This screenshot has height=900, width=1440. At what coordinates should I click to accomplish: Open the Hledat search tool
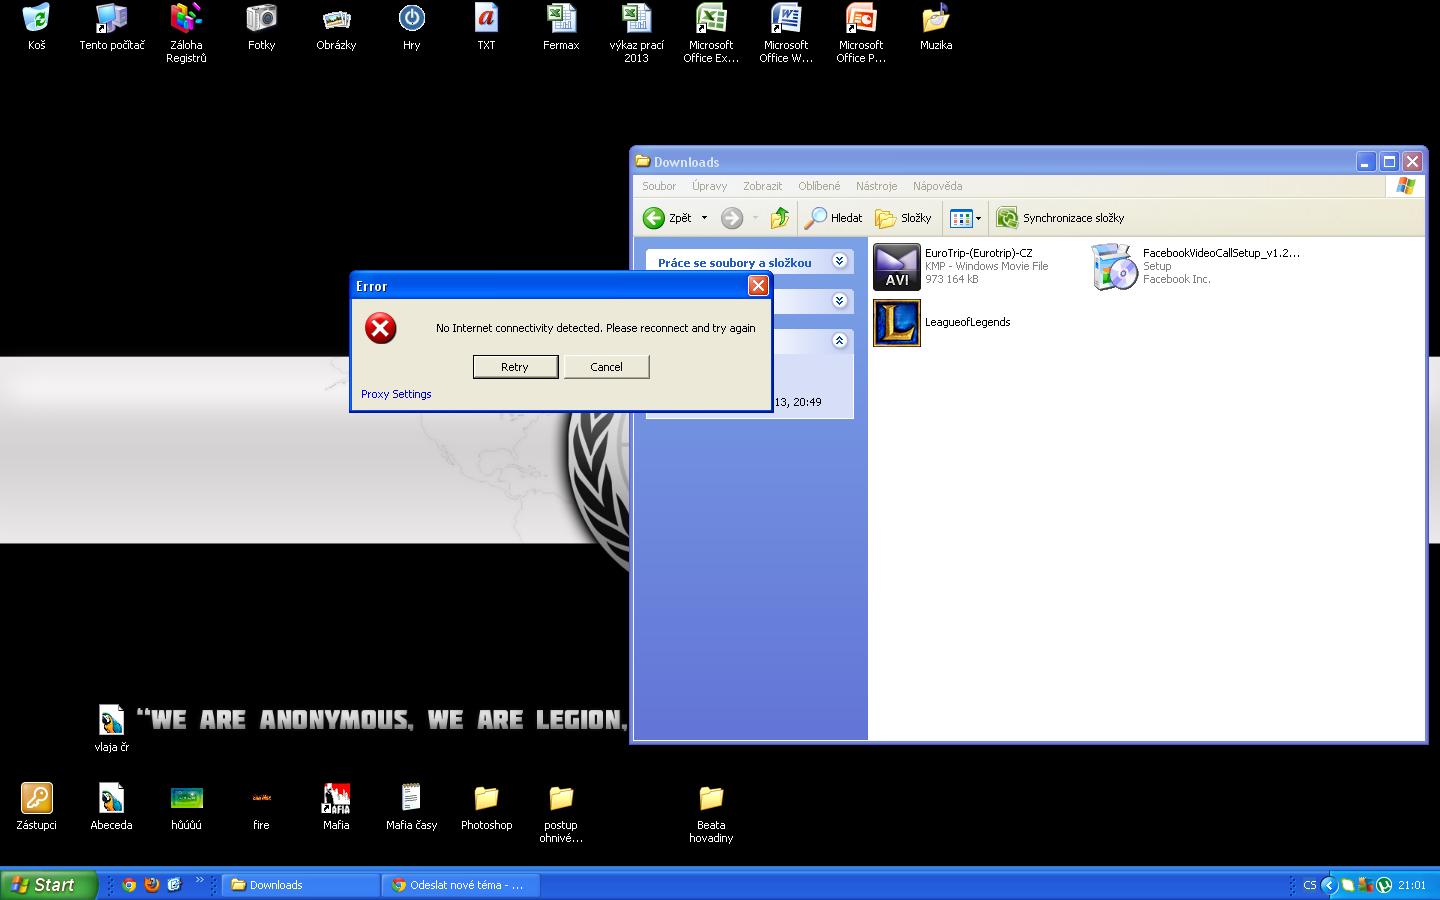(x=834, y=218)
